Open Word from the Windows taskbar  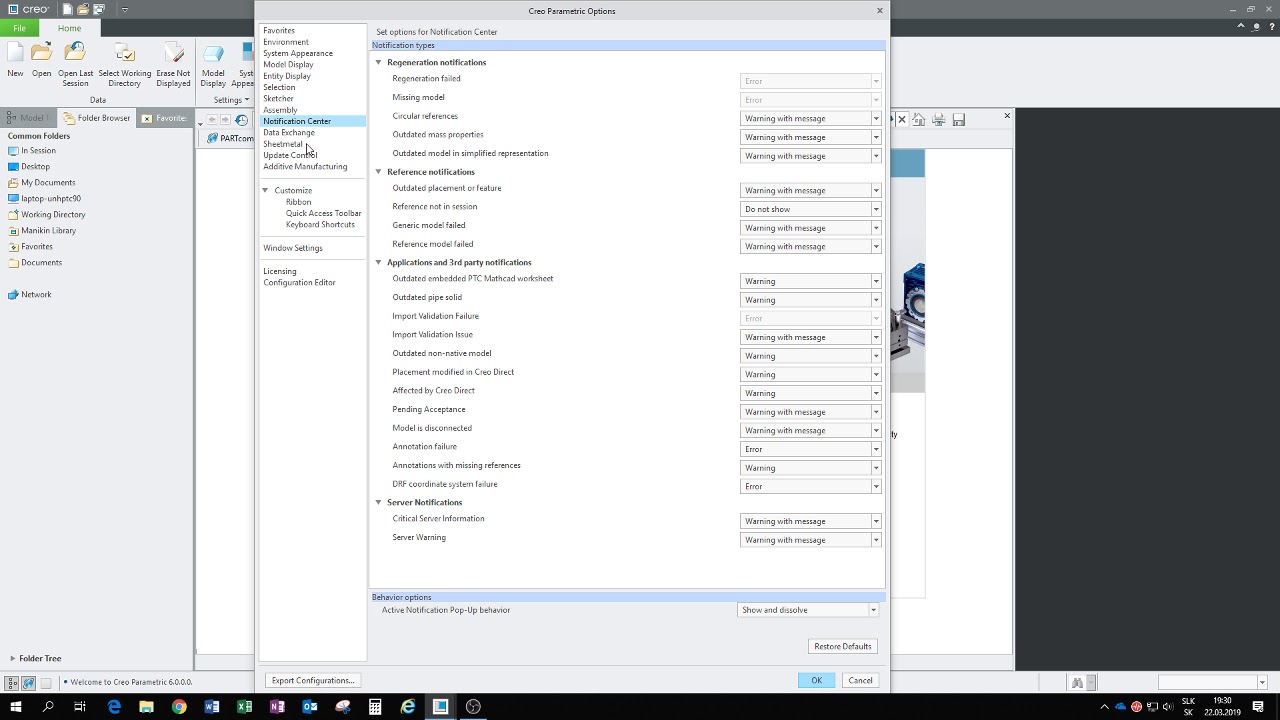coord(212,707)
